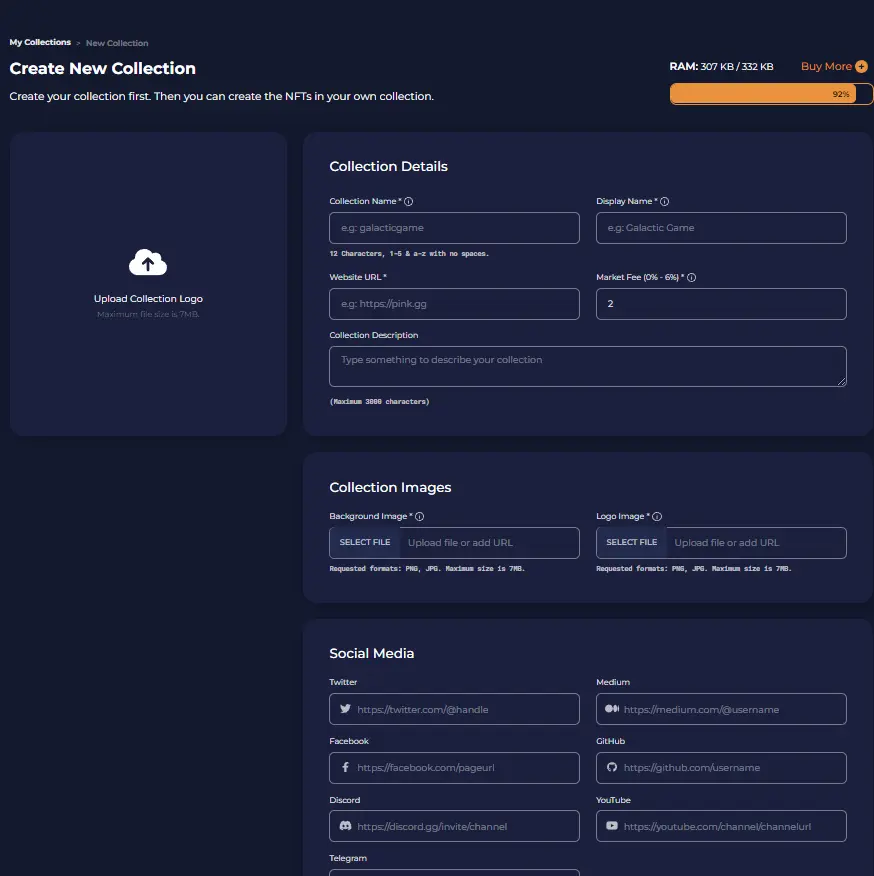Click the Logo Image info icon
The width and height of the screenshot is (874, 876).
pos(657,517)
